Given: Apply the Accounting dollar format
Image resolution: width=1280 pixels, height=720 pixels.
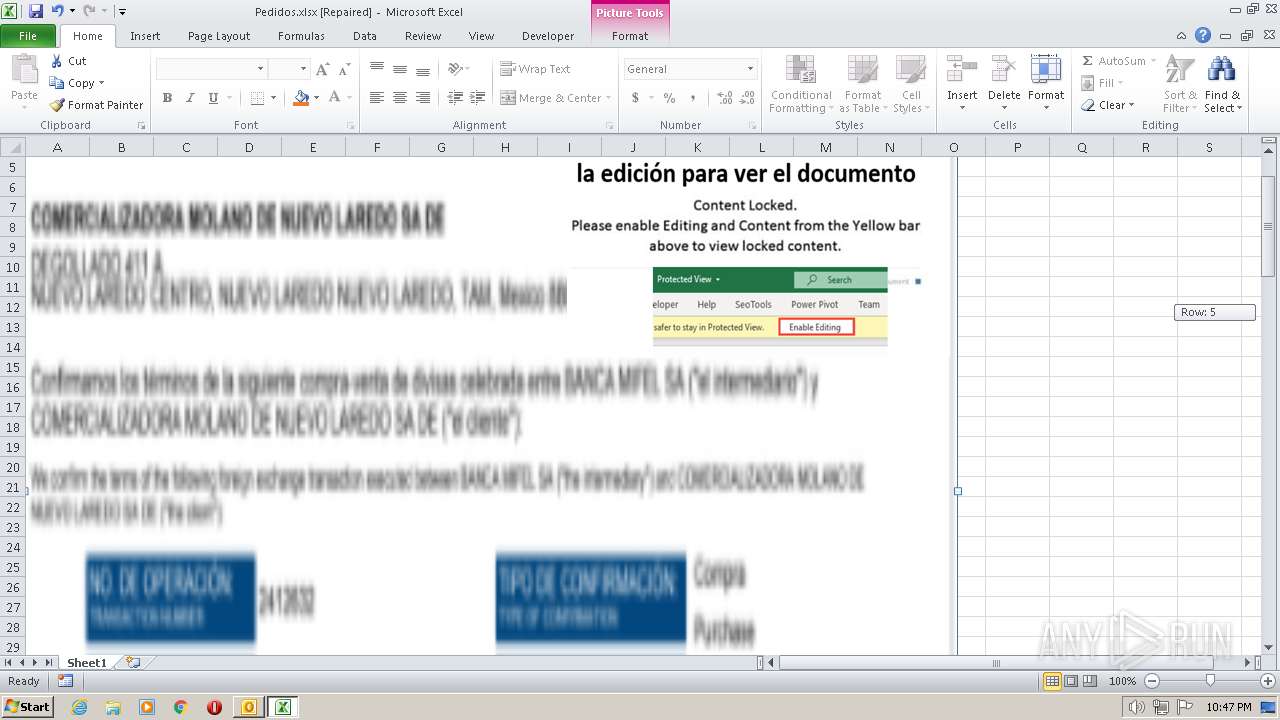Looking at the screenshot, I should [635, 98].
